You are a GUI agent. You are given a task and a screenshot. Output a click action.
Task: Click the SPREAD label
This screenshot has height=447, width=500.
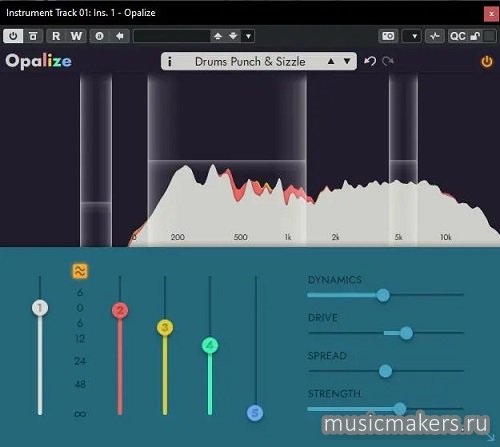(327, 356)
